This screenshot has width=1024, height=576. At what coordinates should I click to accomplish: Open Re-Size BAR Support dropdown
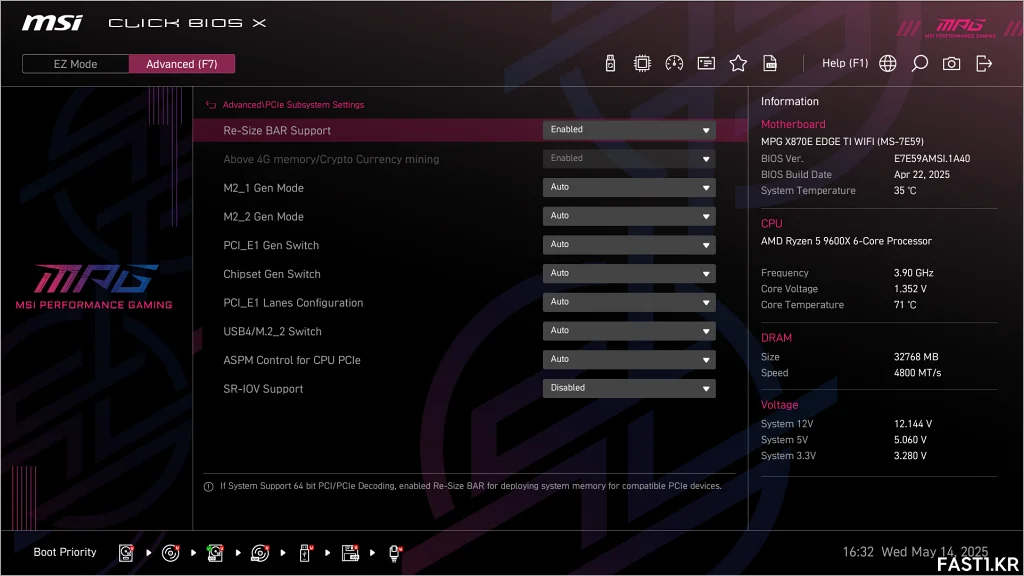(629, 130)
